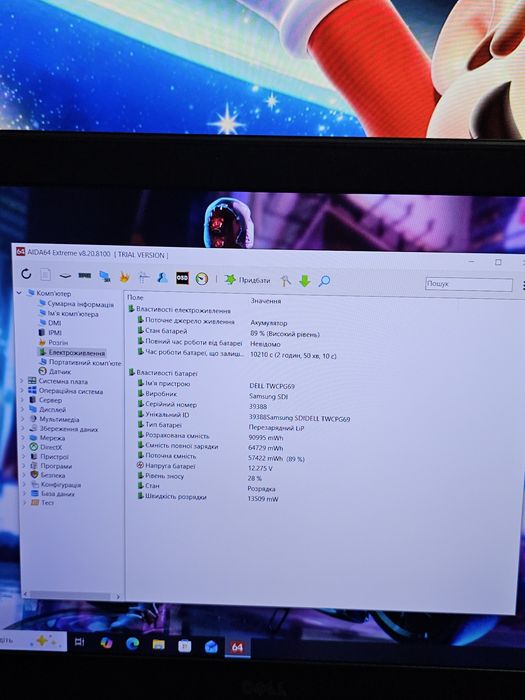The height and width of the screenshot is (700, 525).
Task: Click the Поле column header
Action: coord(136,297)
